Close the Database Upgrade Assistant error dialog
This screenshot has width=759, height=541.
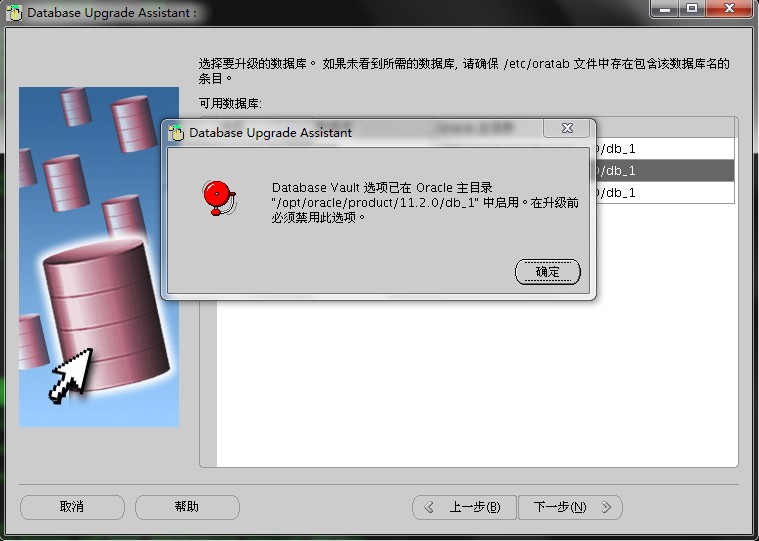point(567,128)
